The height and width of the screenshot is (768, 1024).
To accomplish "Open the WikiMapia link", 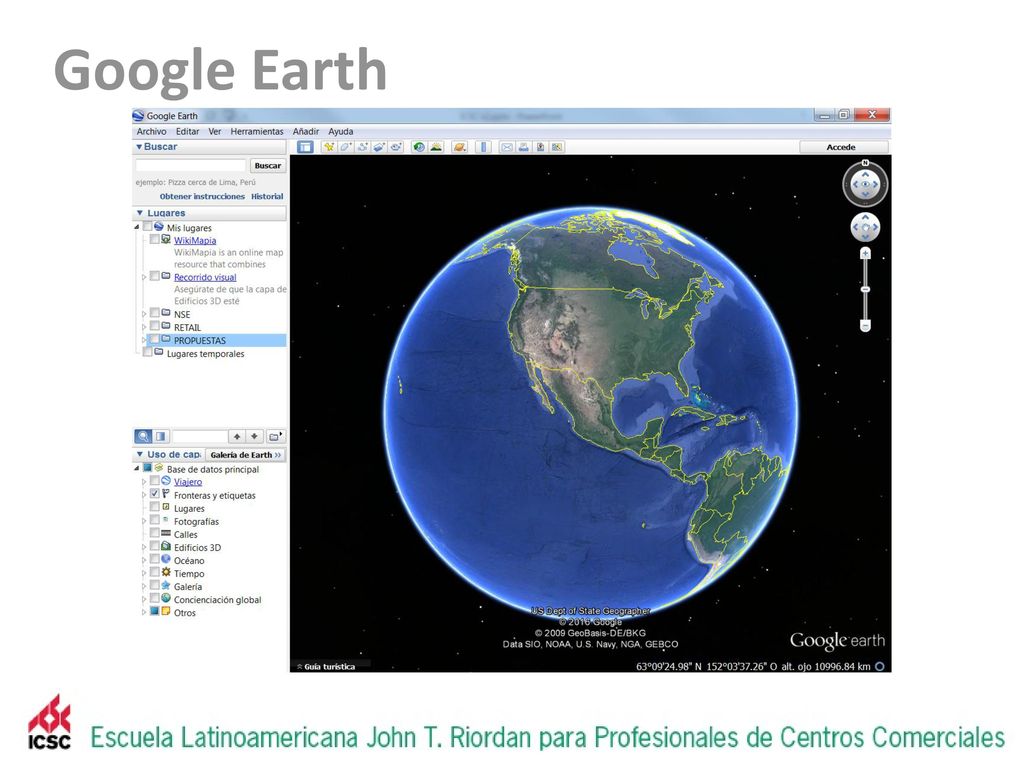I will coord(195,240).
